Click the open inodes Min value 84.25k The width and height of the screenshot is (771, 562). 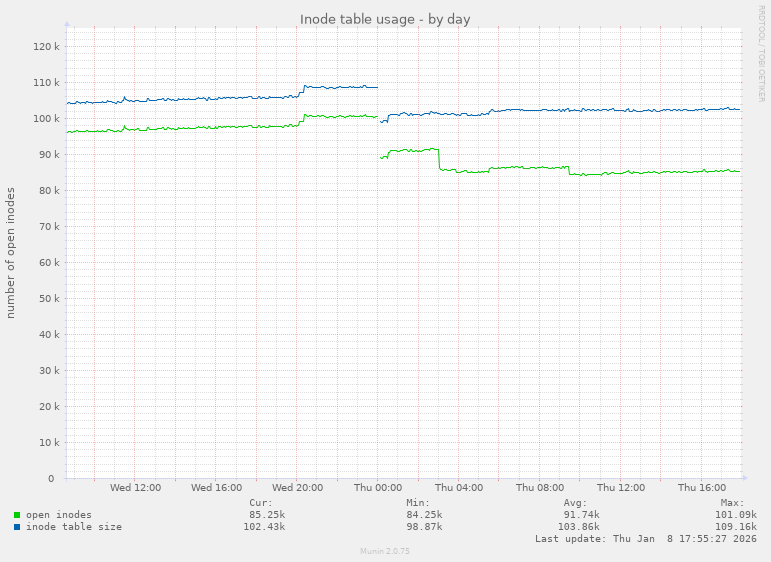(424, 515)
